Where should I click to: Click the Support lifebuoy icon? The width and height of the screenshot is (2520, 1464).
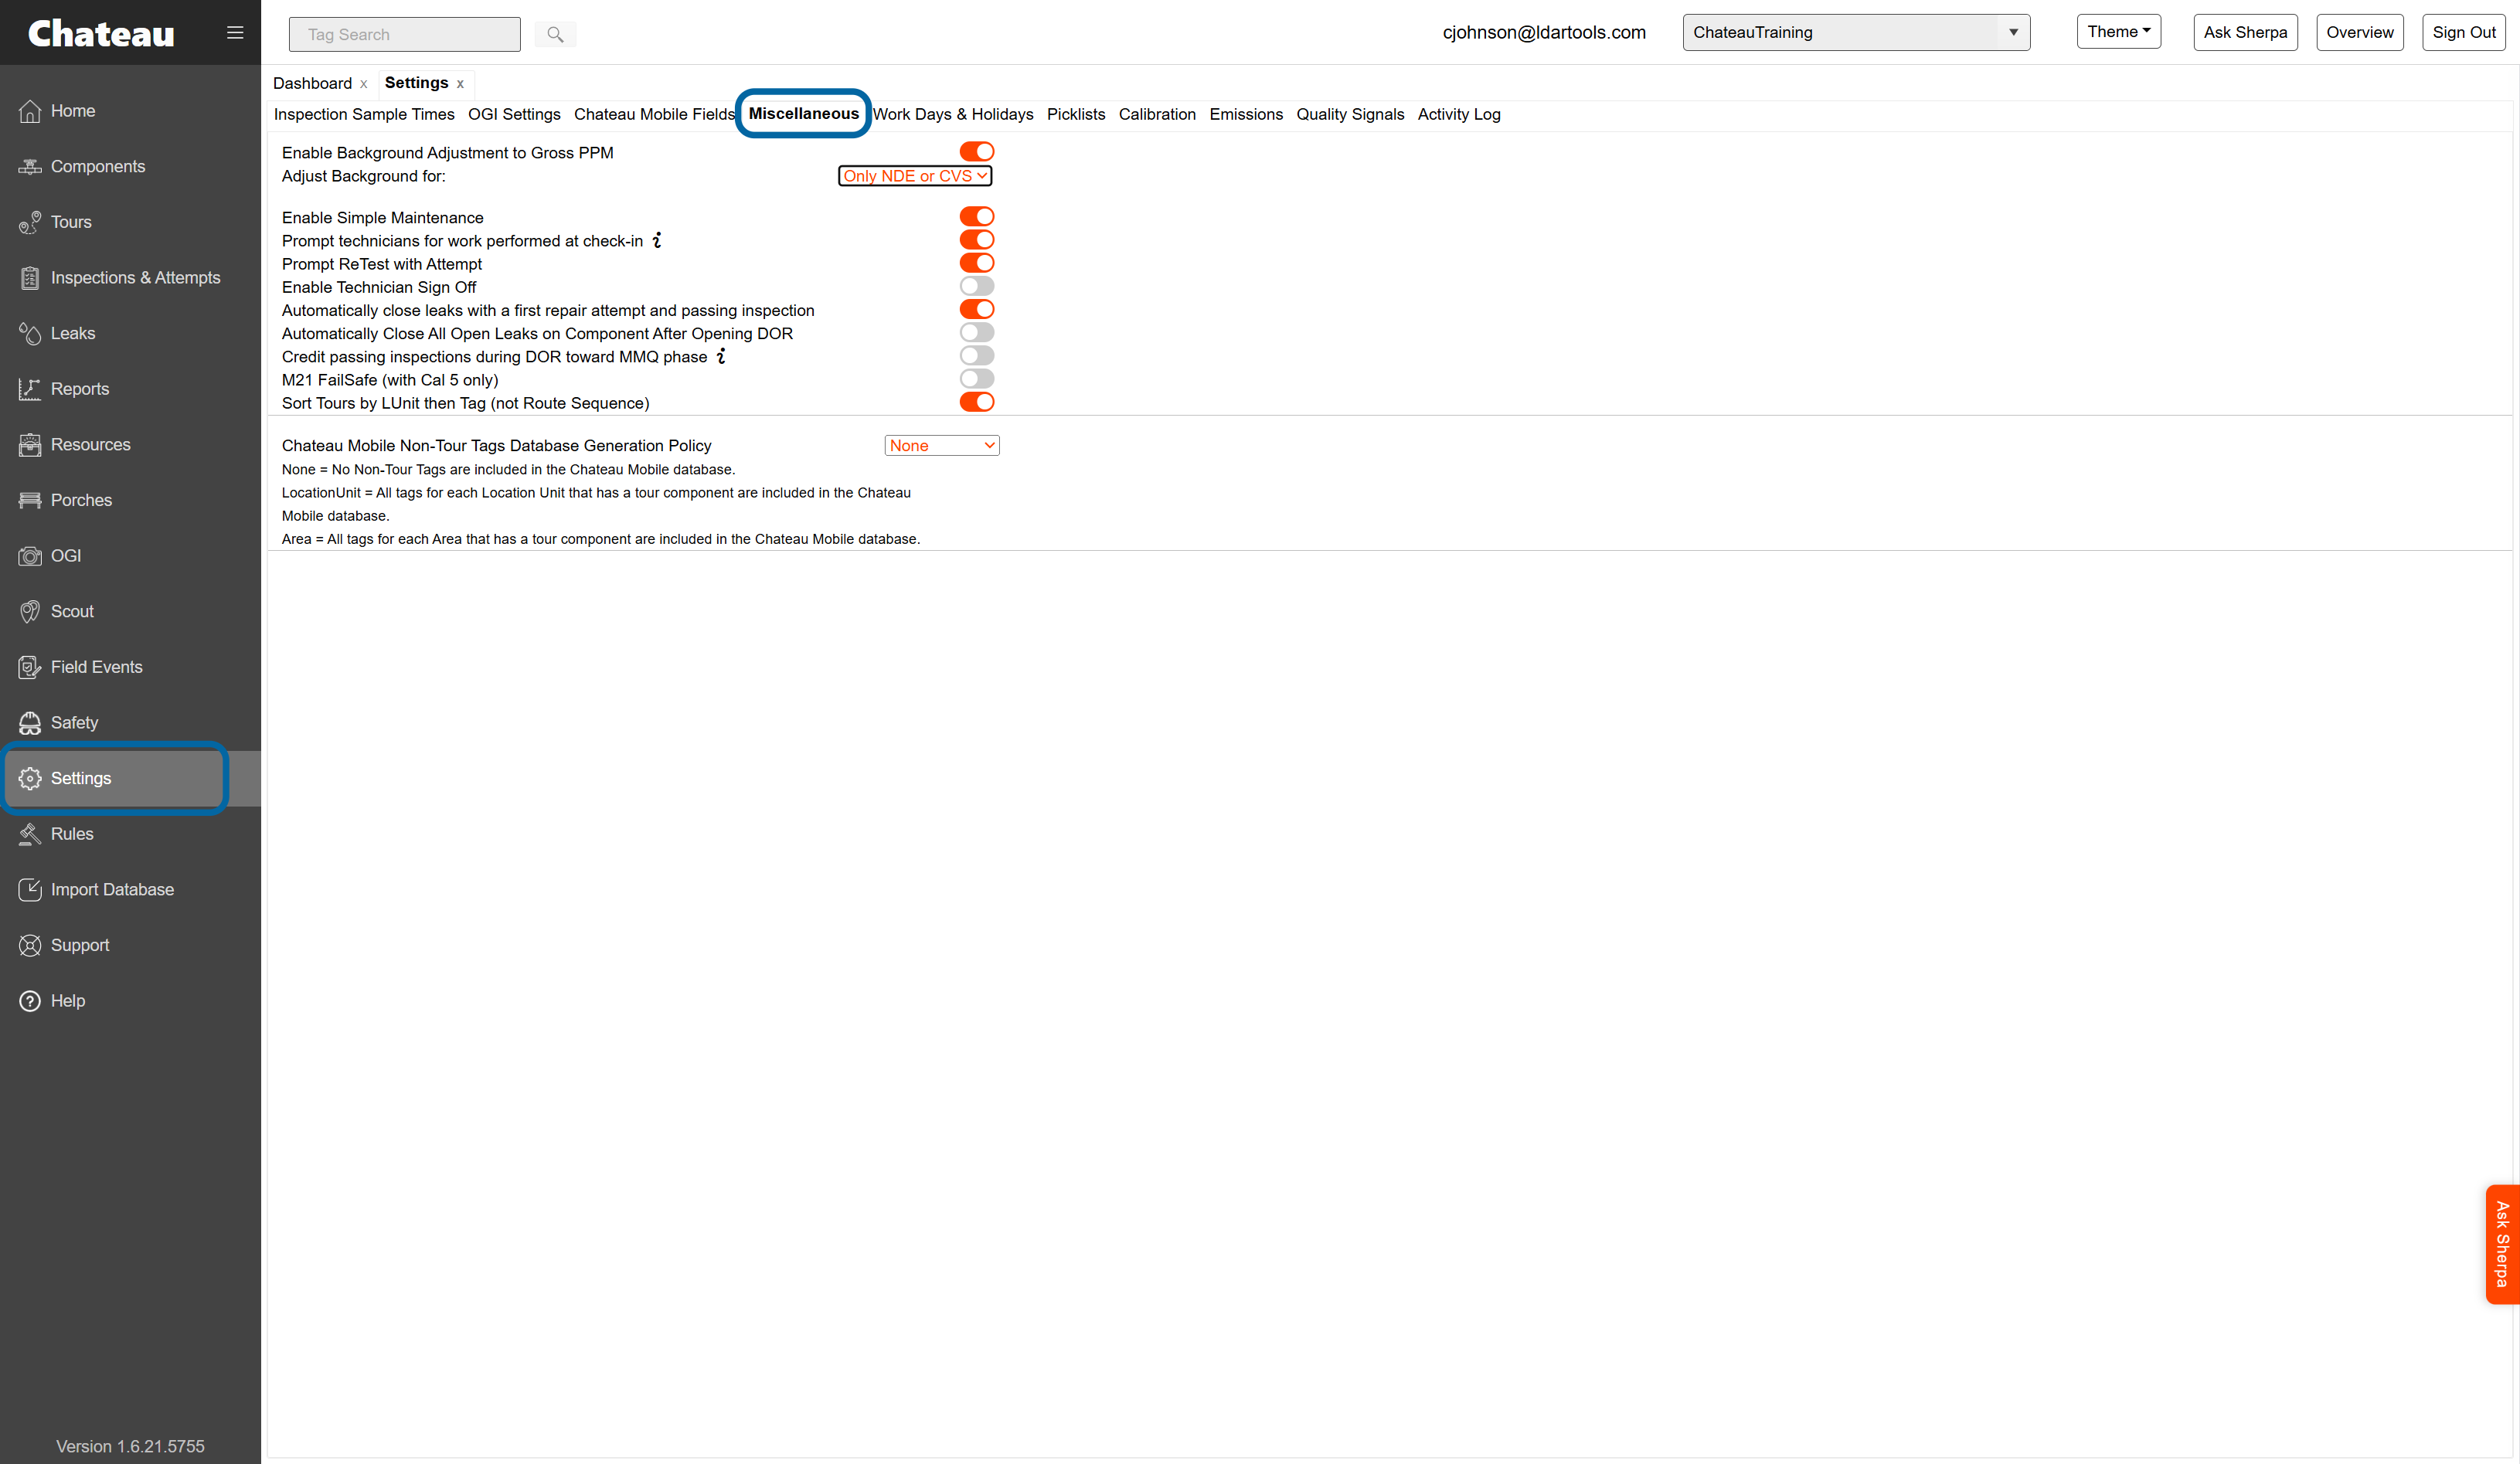click(30, 945)
